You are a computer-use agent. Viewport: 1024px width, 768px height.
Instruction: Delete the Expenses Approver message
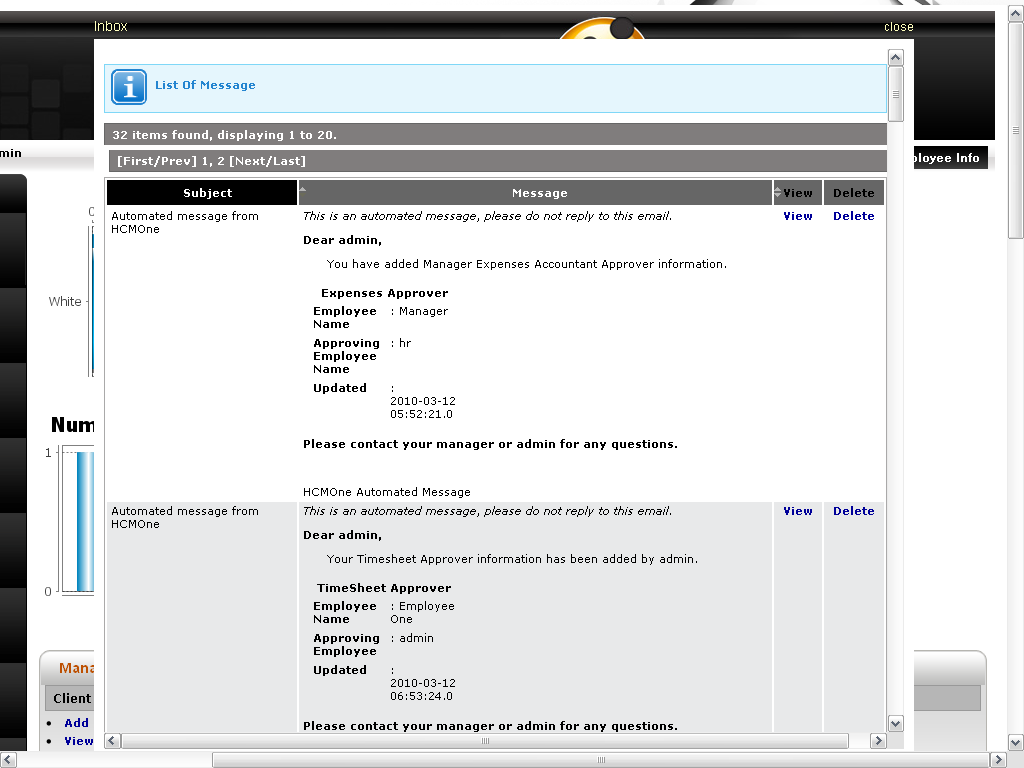(854, 216)
